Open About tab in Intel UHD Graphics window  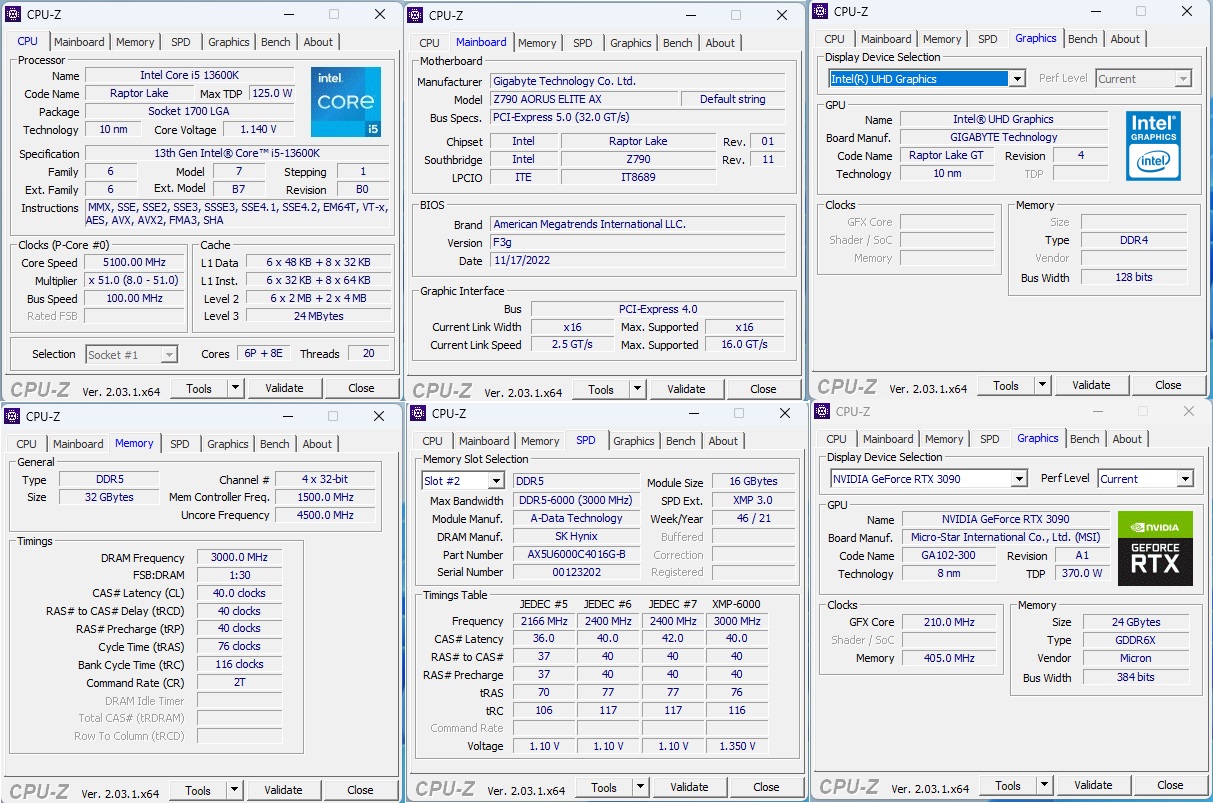tap(1125, 39)
